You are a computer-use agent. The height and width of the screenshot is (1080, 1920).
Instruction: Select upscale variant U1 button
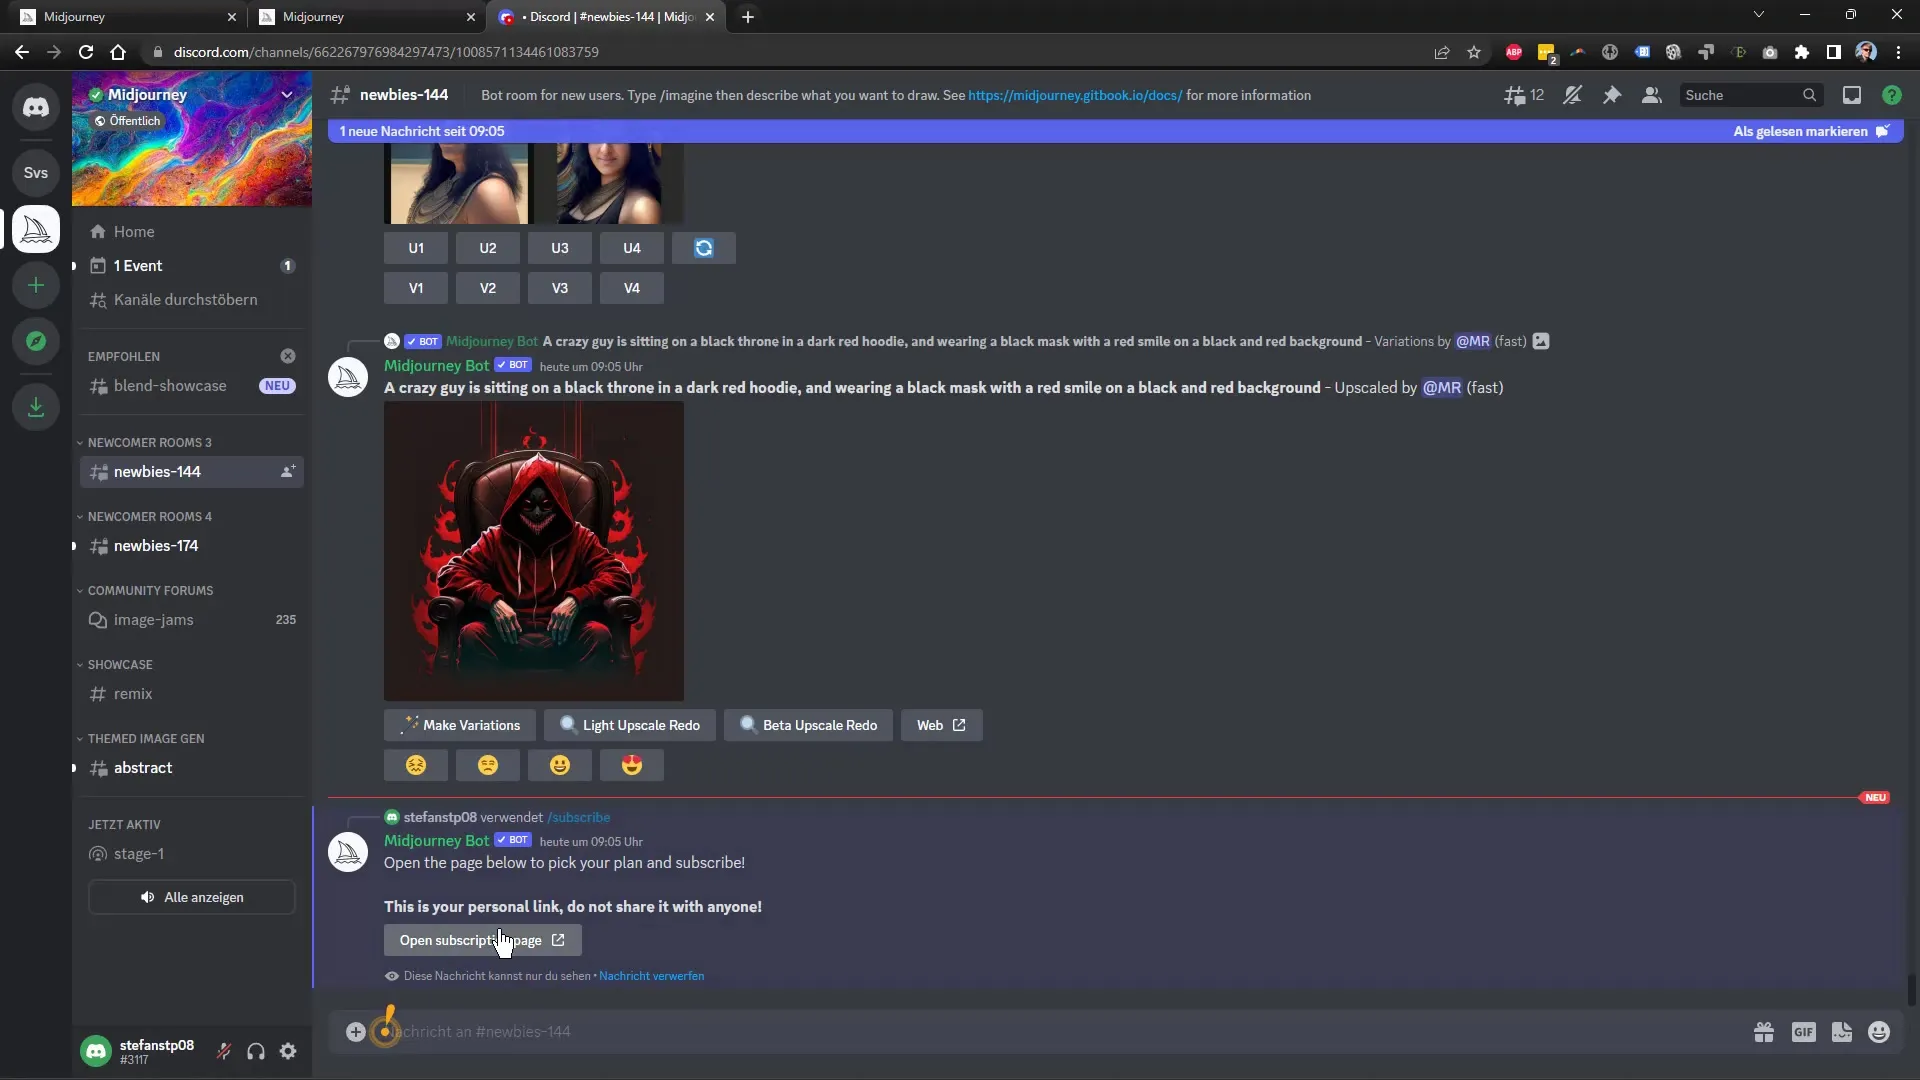tap(417, 248)
